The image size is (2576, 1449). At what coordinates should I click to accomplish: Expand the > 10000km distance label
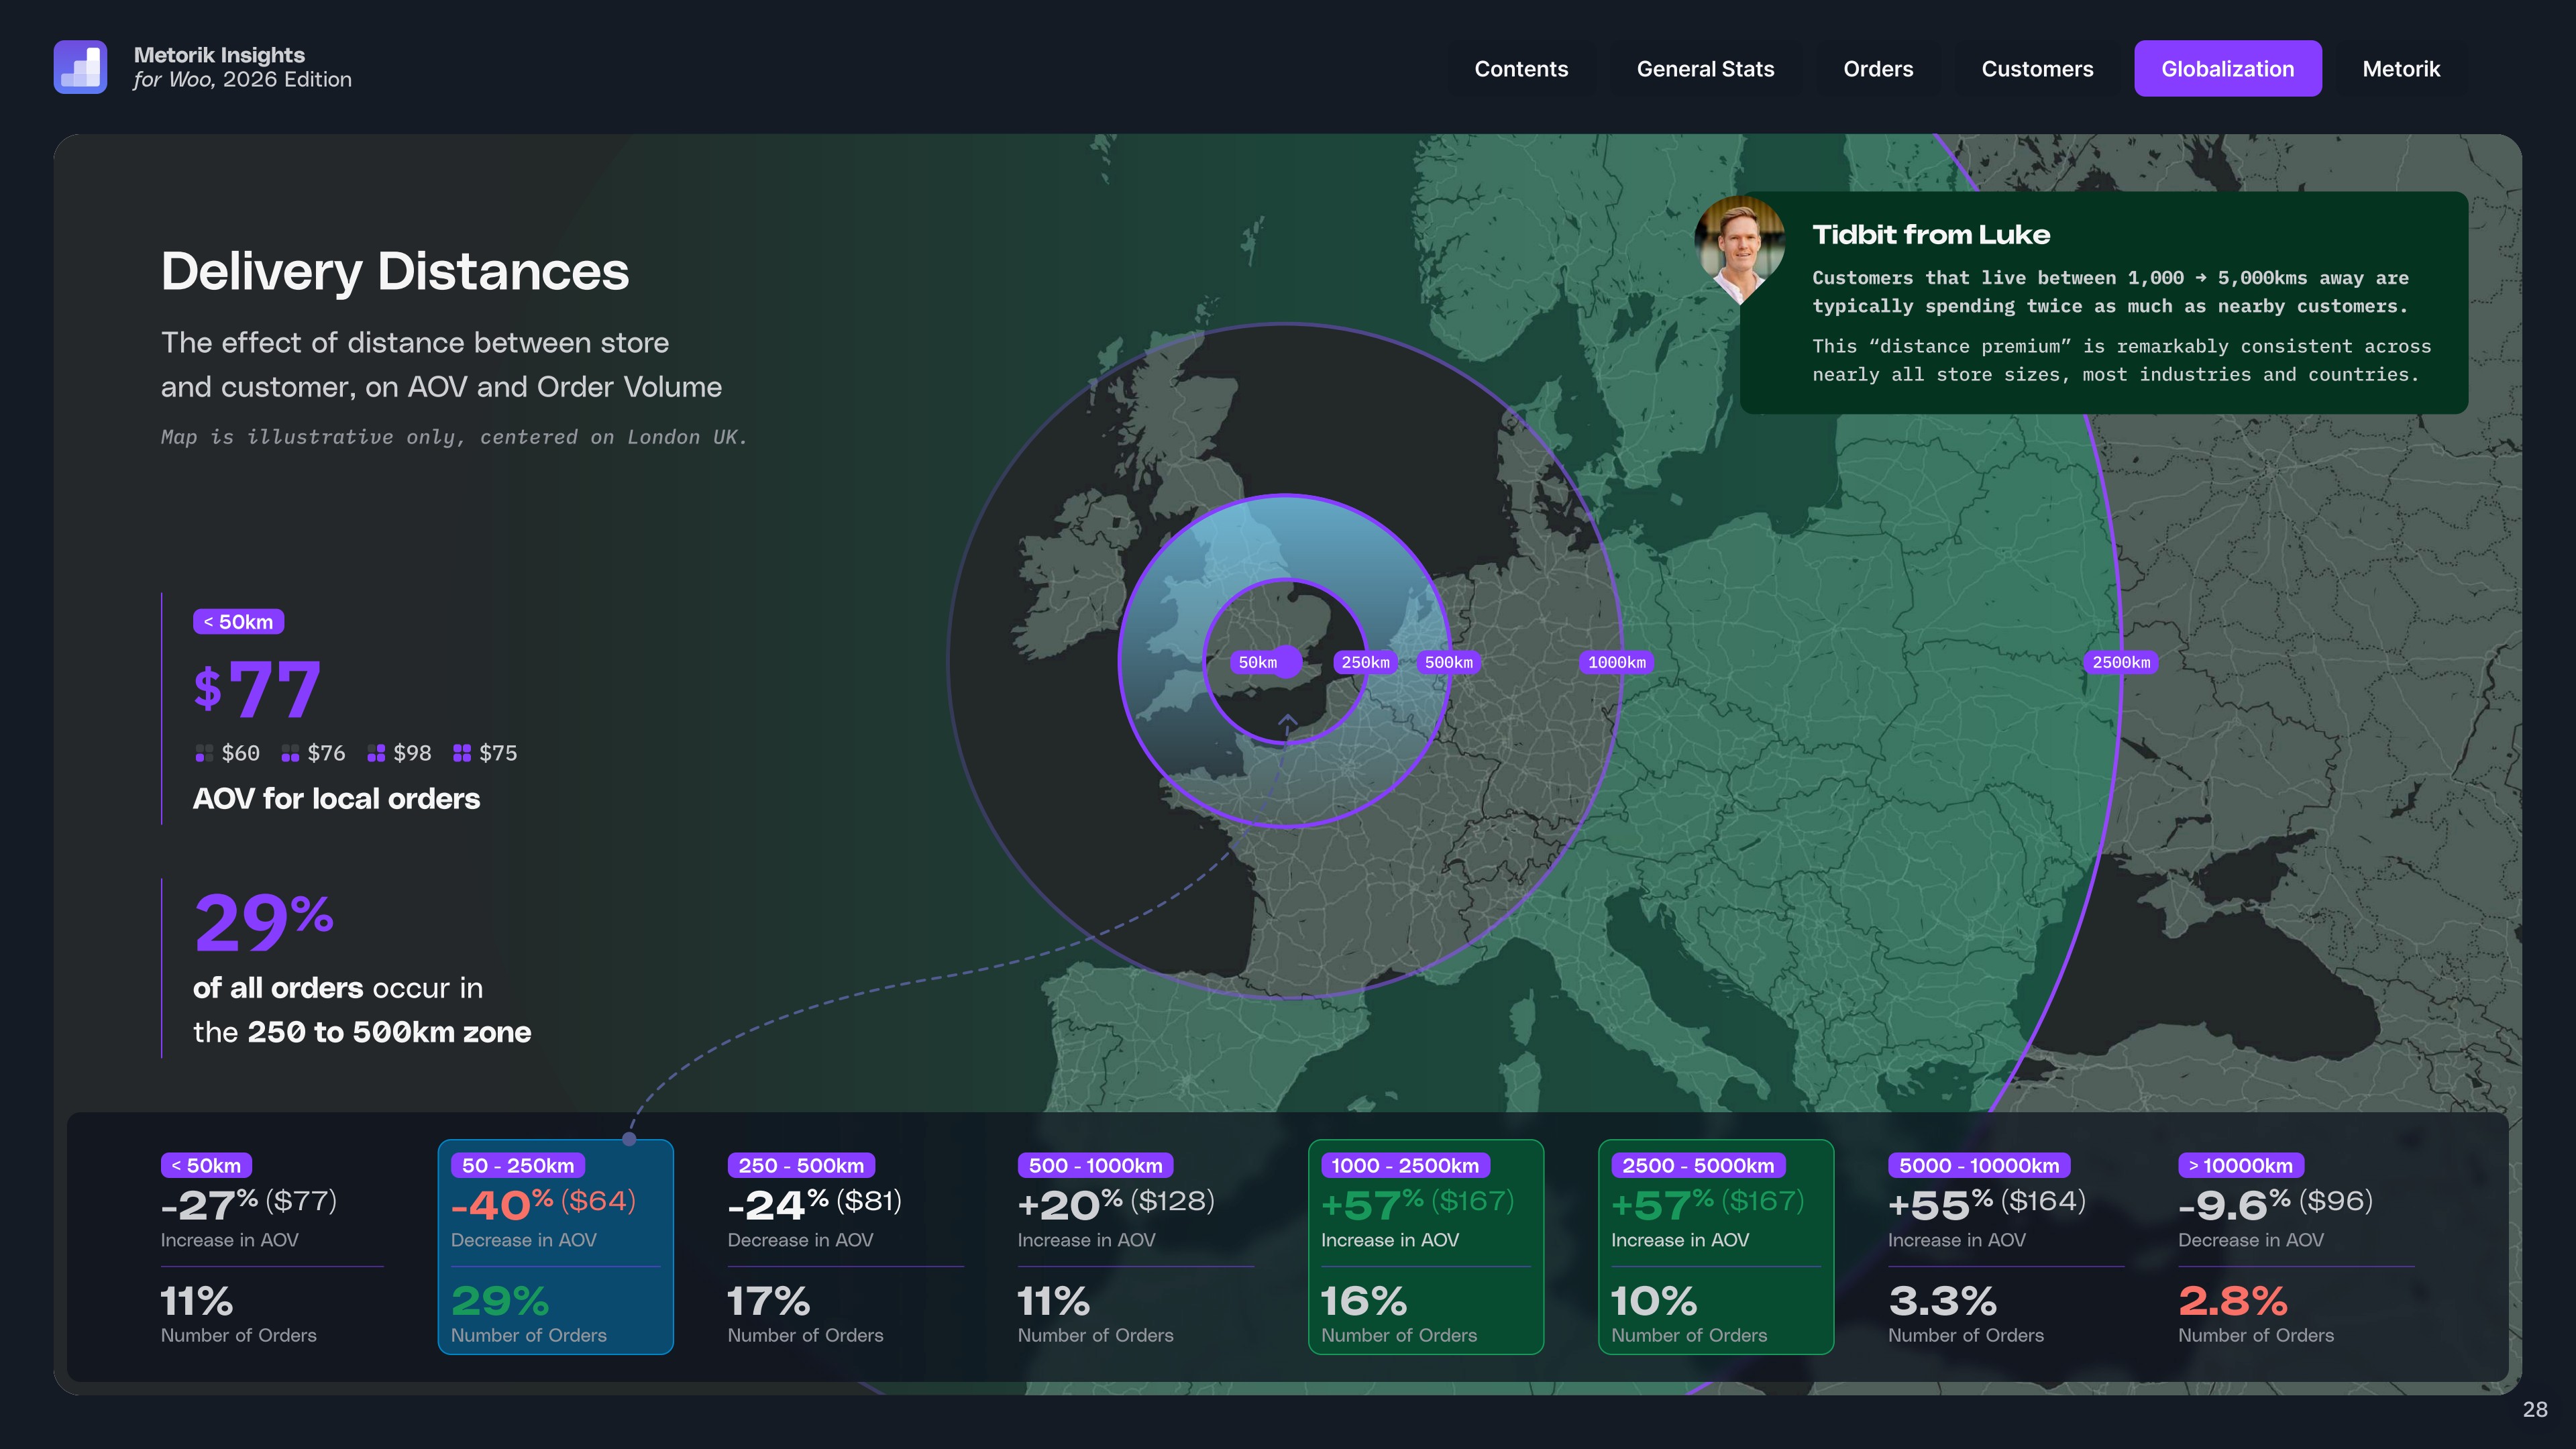2241,1165
